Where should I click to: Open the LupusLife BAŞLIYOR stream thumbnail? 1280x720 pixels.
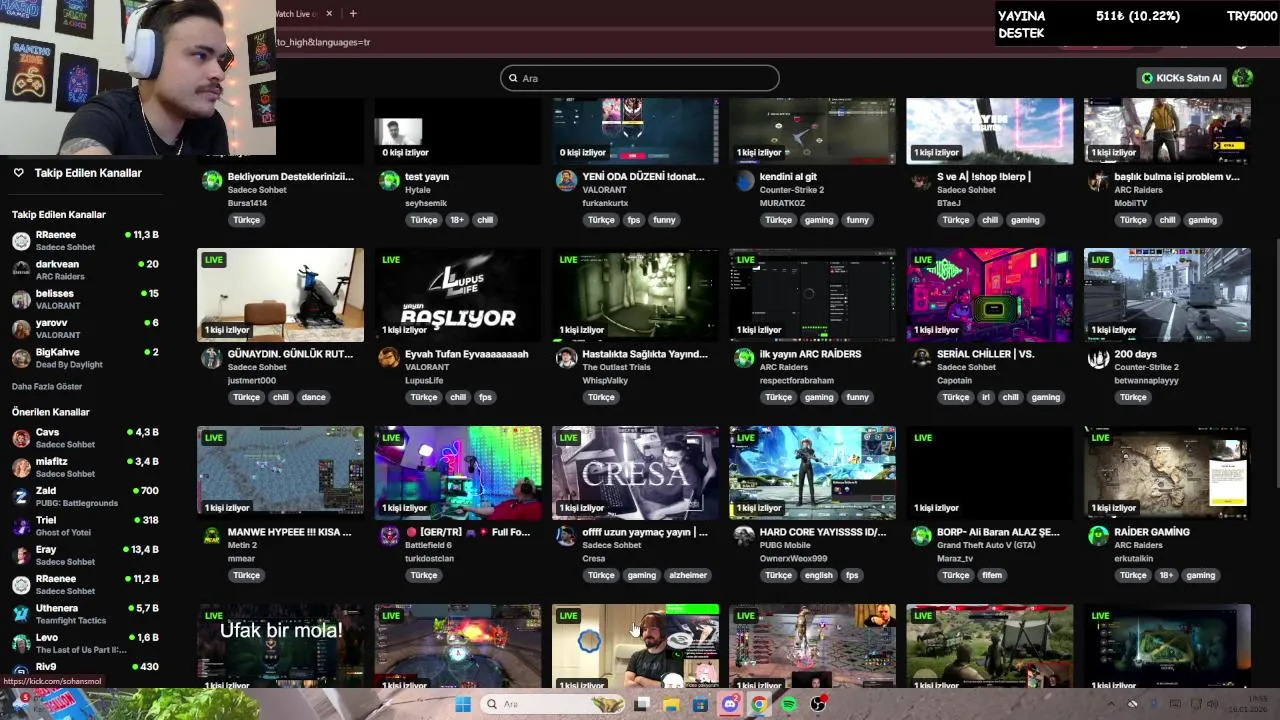(458, 295)
